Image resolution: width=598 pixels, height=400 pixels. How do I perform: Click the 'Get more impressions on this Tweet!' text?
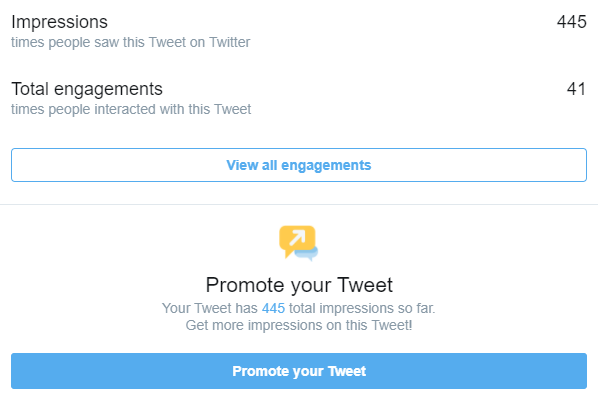[x=299, y=325]
